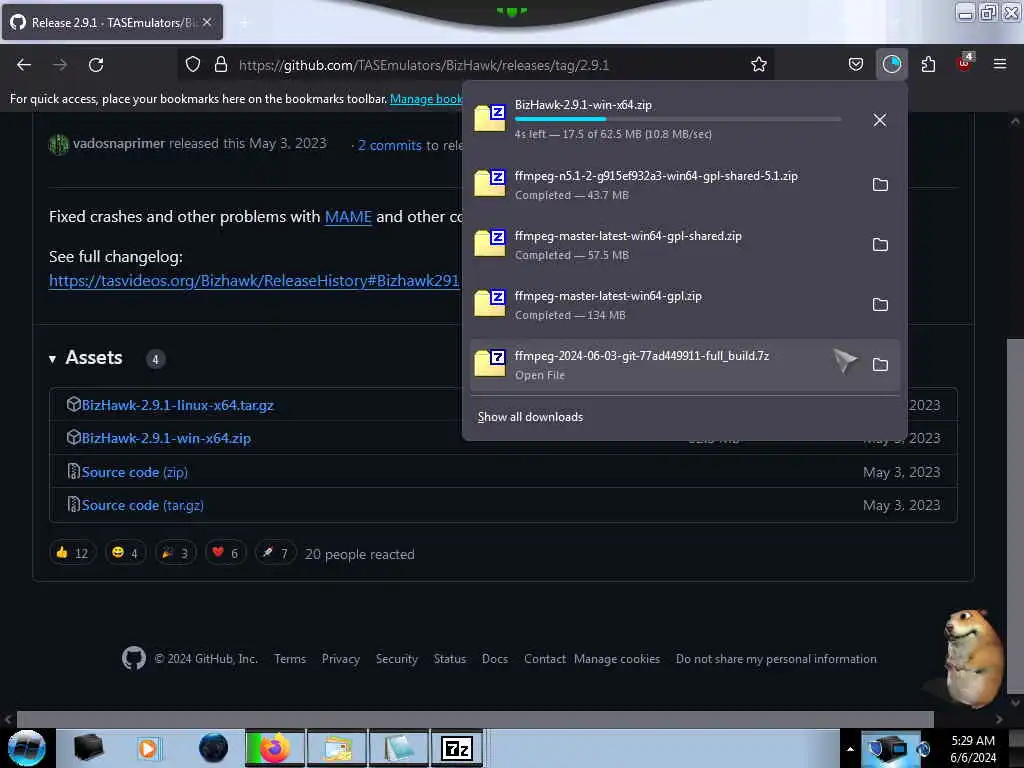The width and height of the screenshot is (1024, 768).
Task: Select the Release 2.9.1 browser tab
Action: (x=112, y=22)
